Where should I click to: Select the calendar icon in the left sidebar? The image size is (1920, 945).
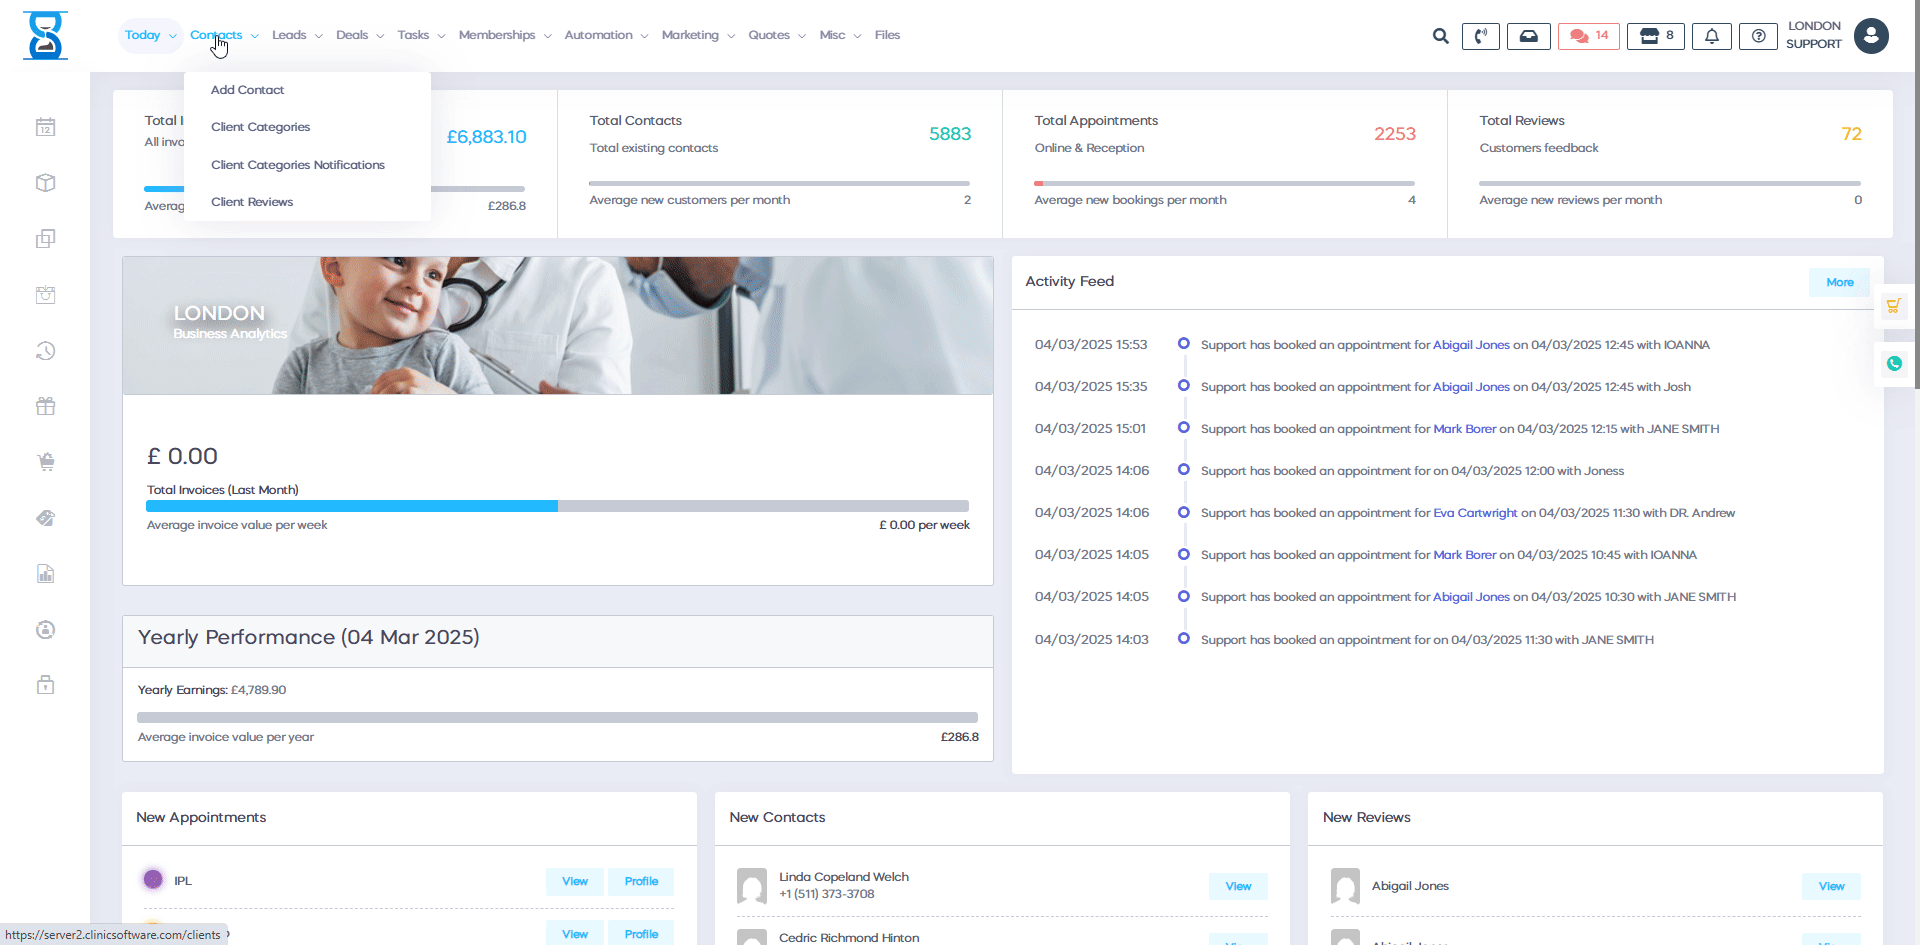[x=45, y=127]
